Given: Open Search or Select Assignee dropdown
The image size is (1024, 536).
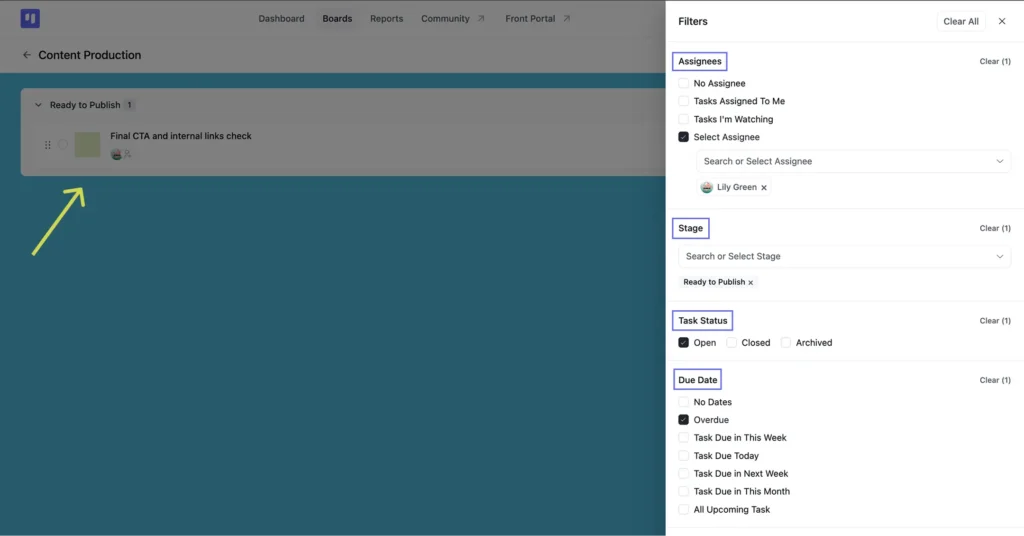Looking at the screenshot, I should pyautogui.click(x=853, y=161).
